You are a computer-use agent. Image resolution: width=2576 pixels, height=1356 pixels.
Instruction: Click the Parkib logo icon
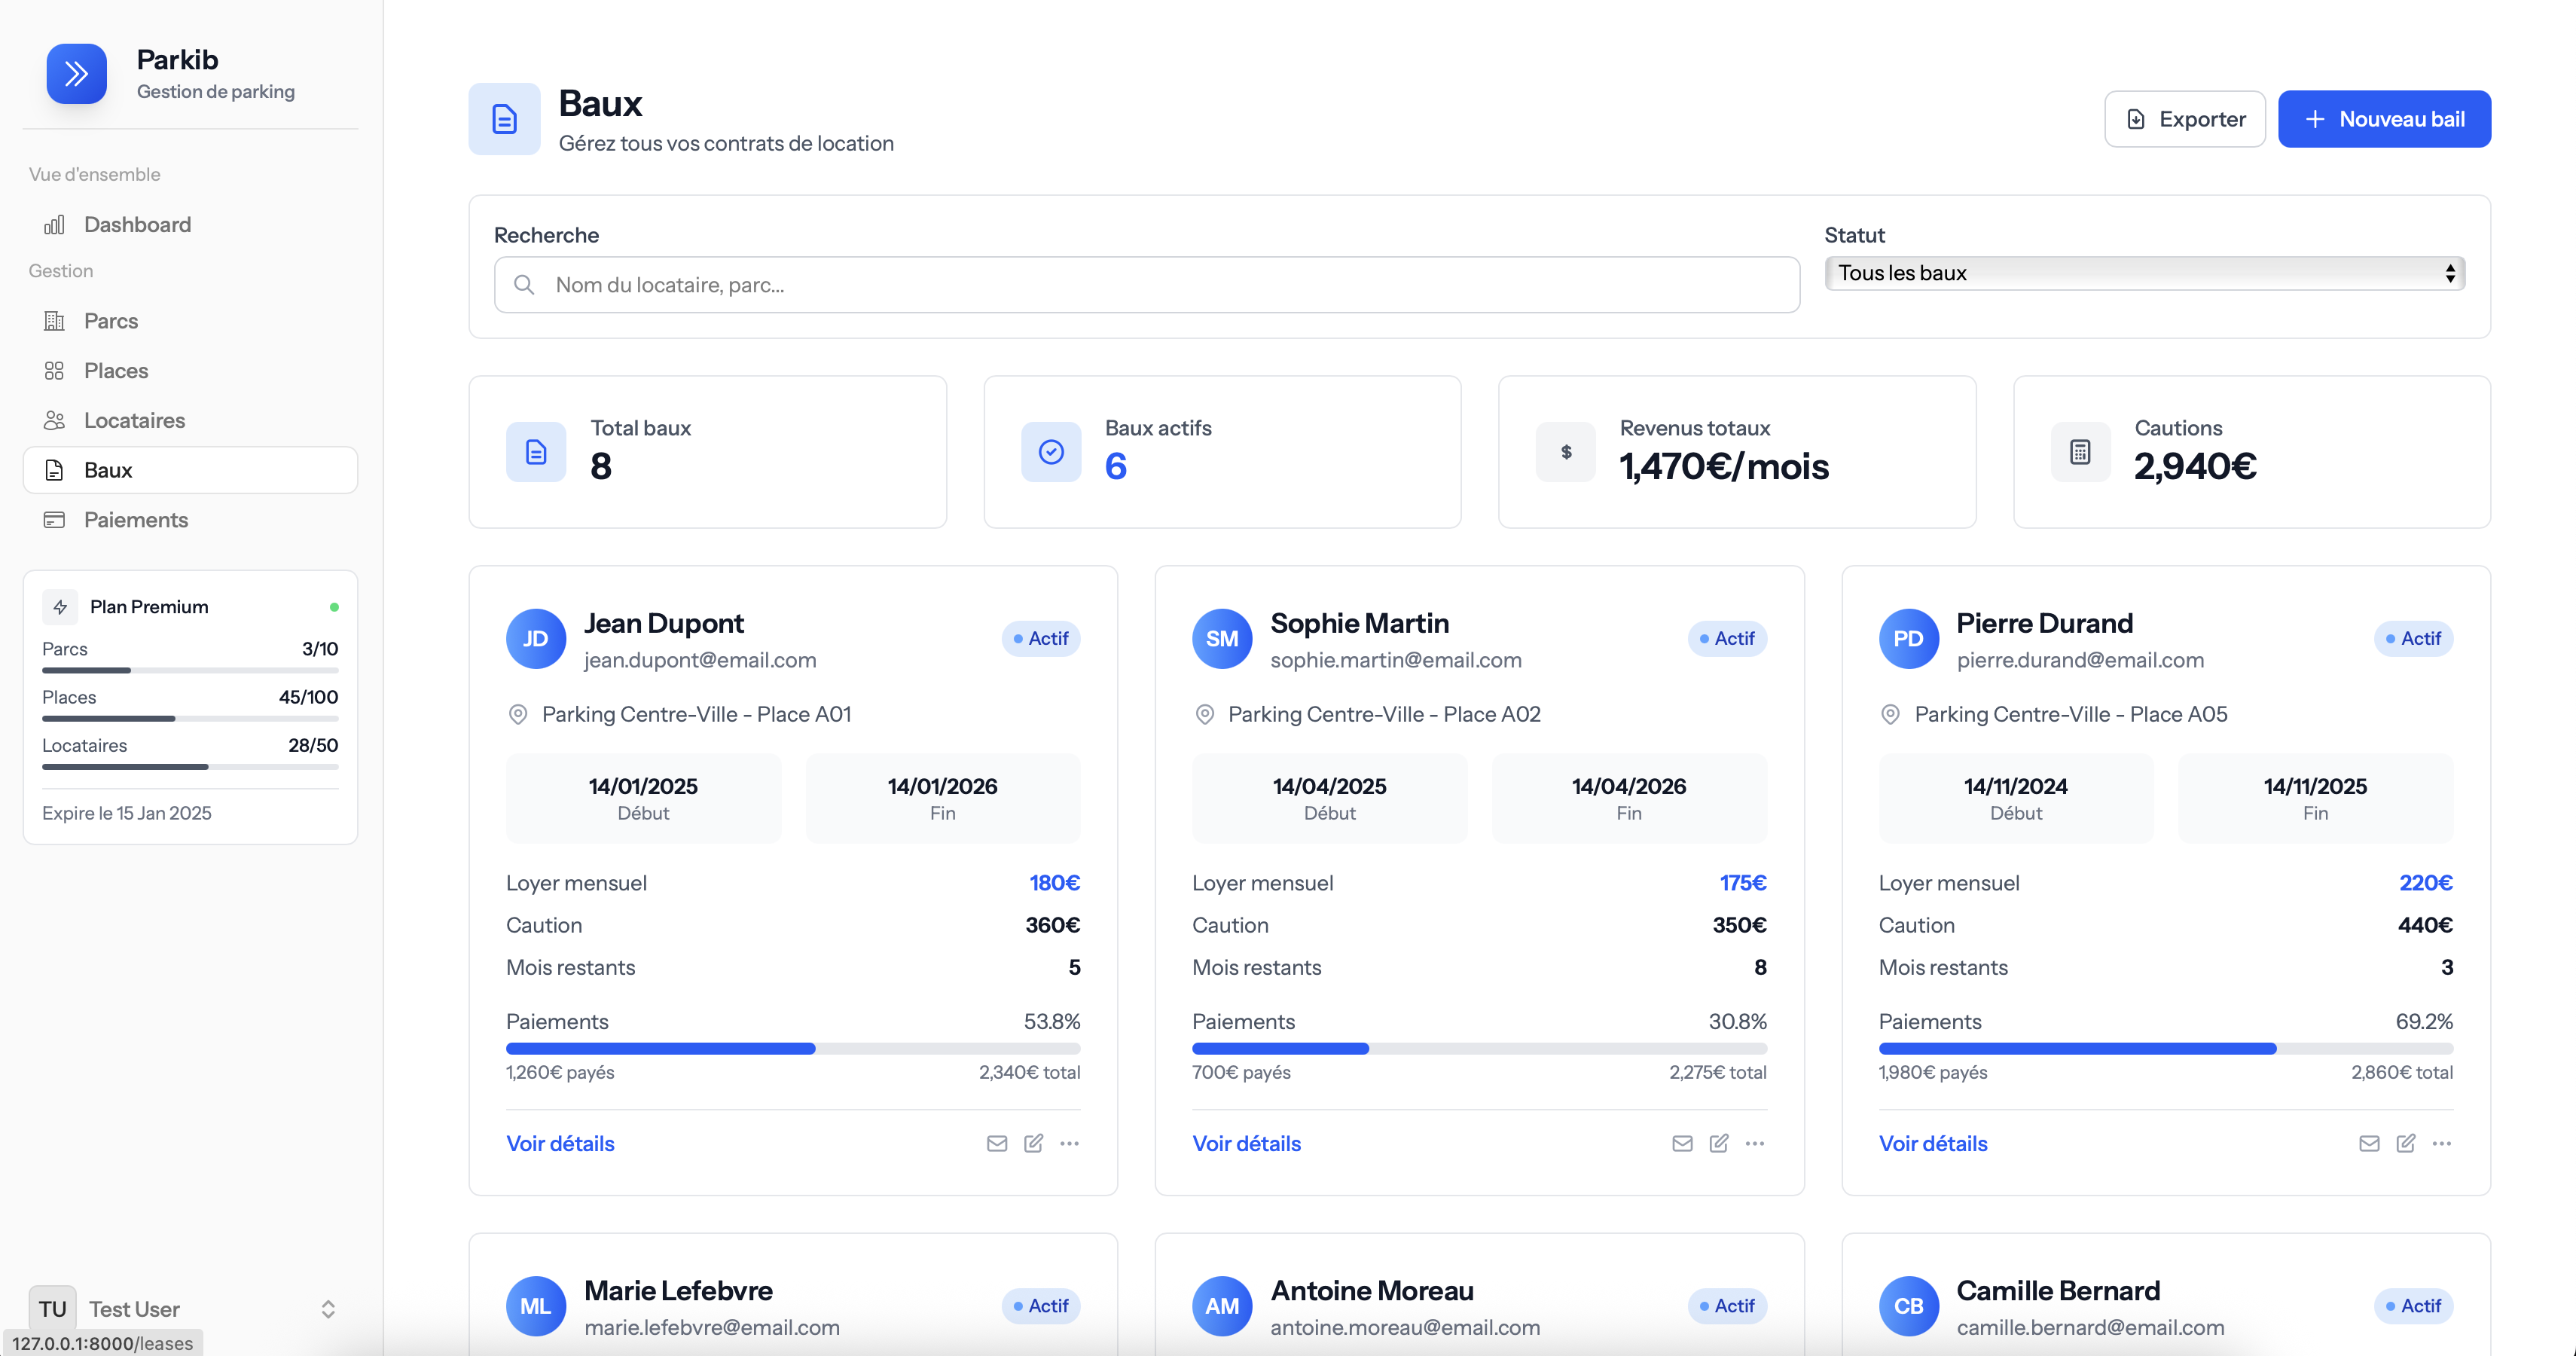[76, 73]
